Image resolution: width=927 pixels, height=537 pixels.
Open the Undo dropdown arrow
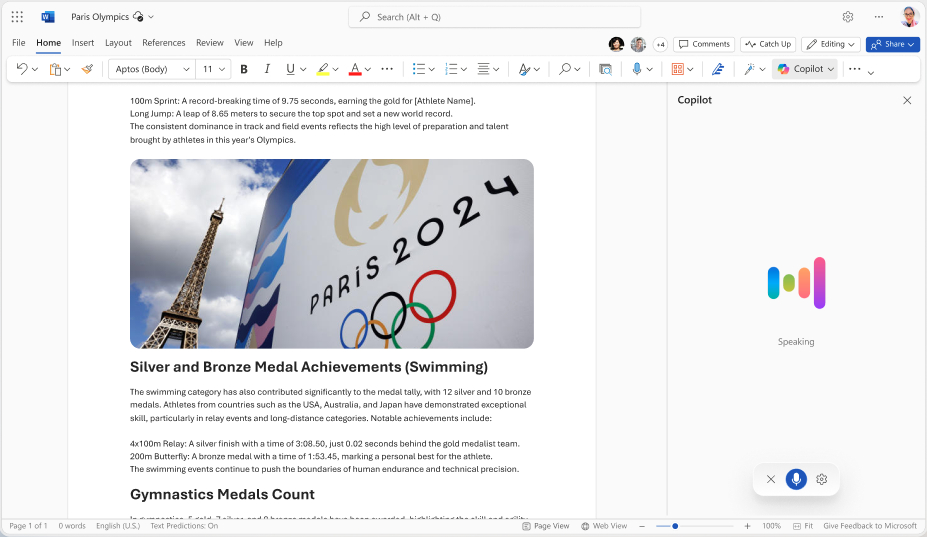tap(35, 69)
